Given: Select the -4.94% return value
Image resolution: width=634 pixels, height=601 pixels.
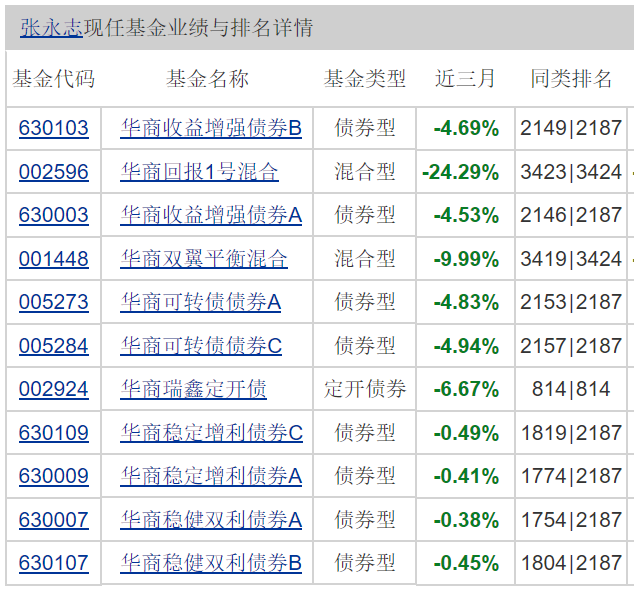Looking at the screenshot, I should 466,346.
